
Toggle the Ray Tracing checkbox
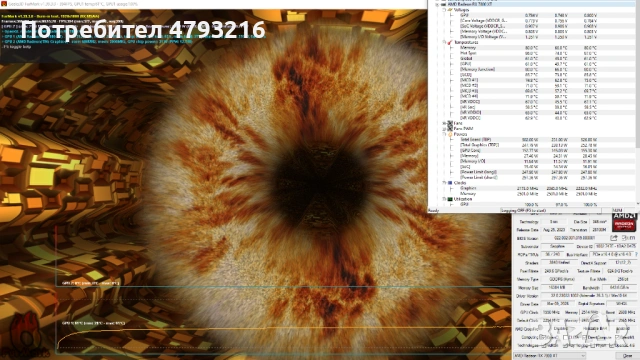point(565,346)
